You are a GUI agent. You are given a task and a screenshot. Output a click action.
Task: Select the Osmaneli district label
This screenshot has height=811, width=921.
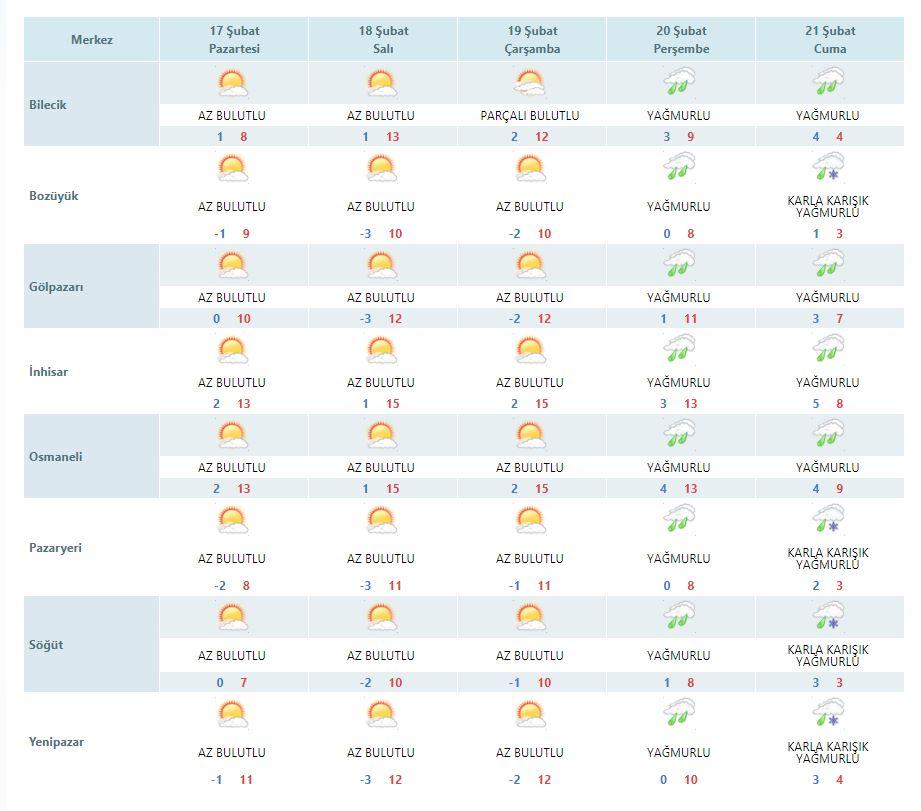pos(55,456)
